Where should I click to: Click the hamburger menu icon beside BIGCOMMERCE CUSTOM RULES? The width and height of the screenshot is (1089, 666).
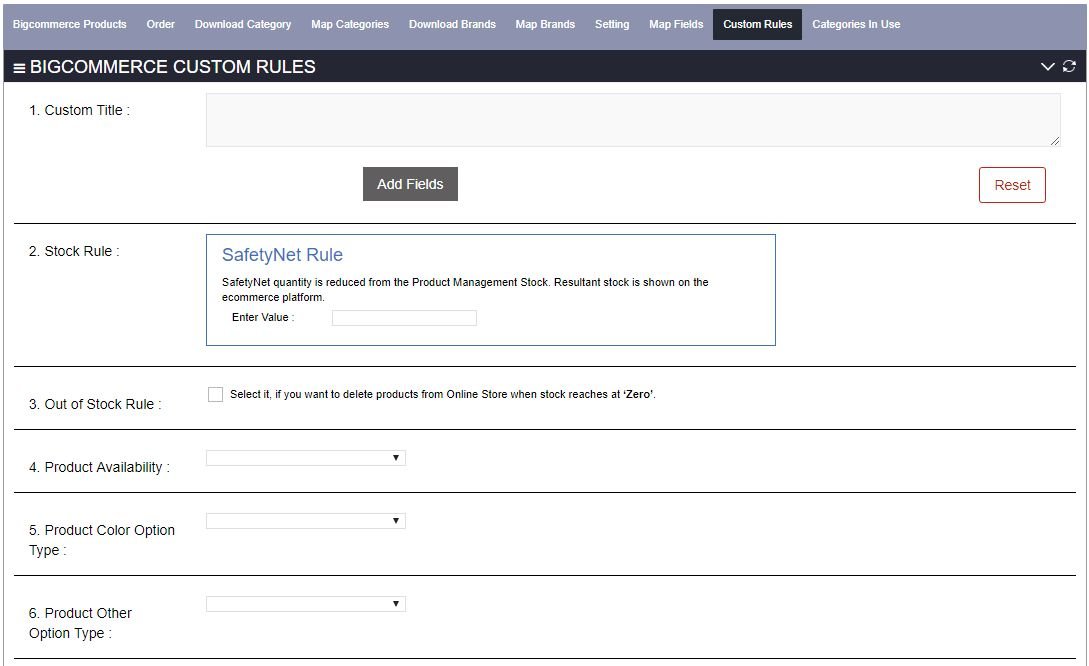tap(19, 67)
